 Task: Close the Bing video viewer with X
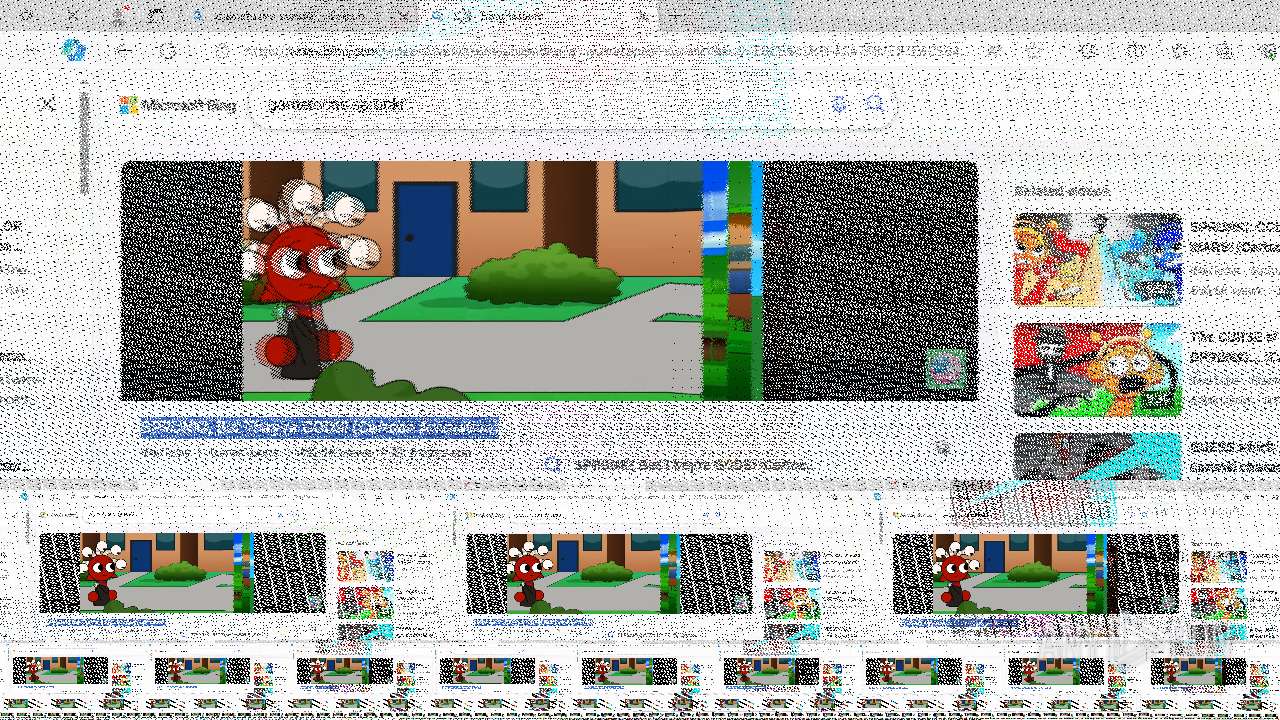47,104
